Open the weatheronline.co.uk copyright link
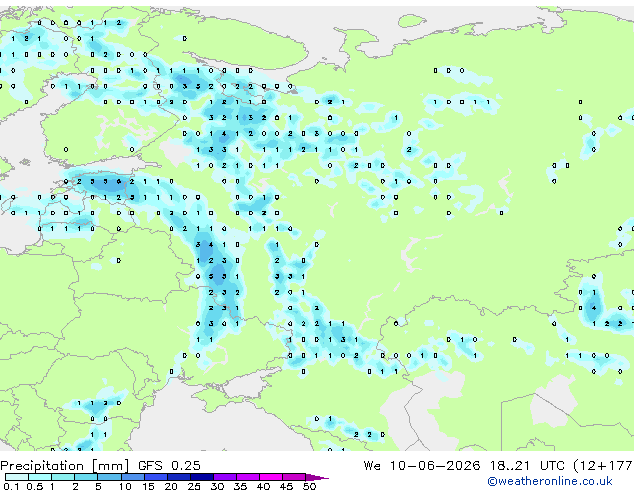 point(550,481)
